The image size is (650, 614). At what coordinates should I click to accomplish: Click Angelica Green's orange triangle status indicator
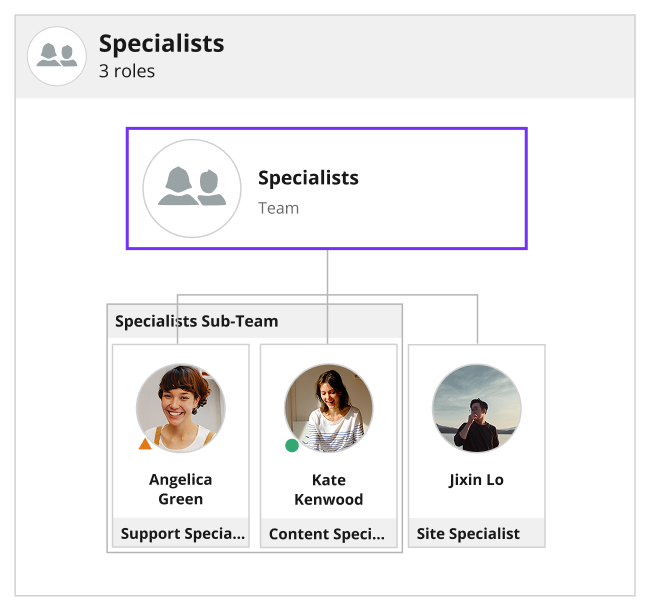tap(145, 444)
